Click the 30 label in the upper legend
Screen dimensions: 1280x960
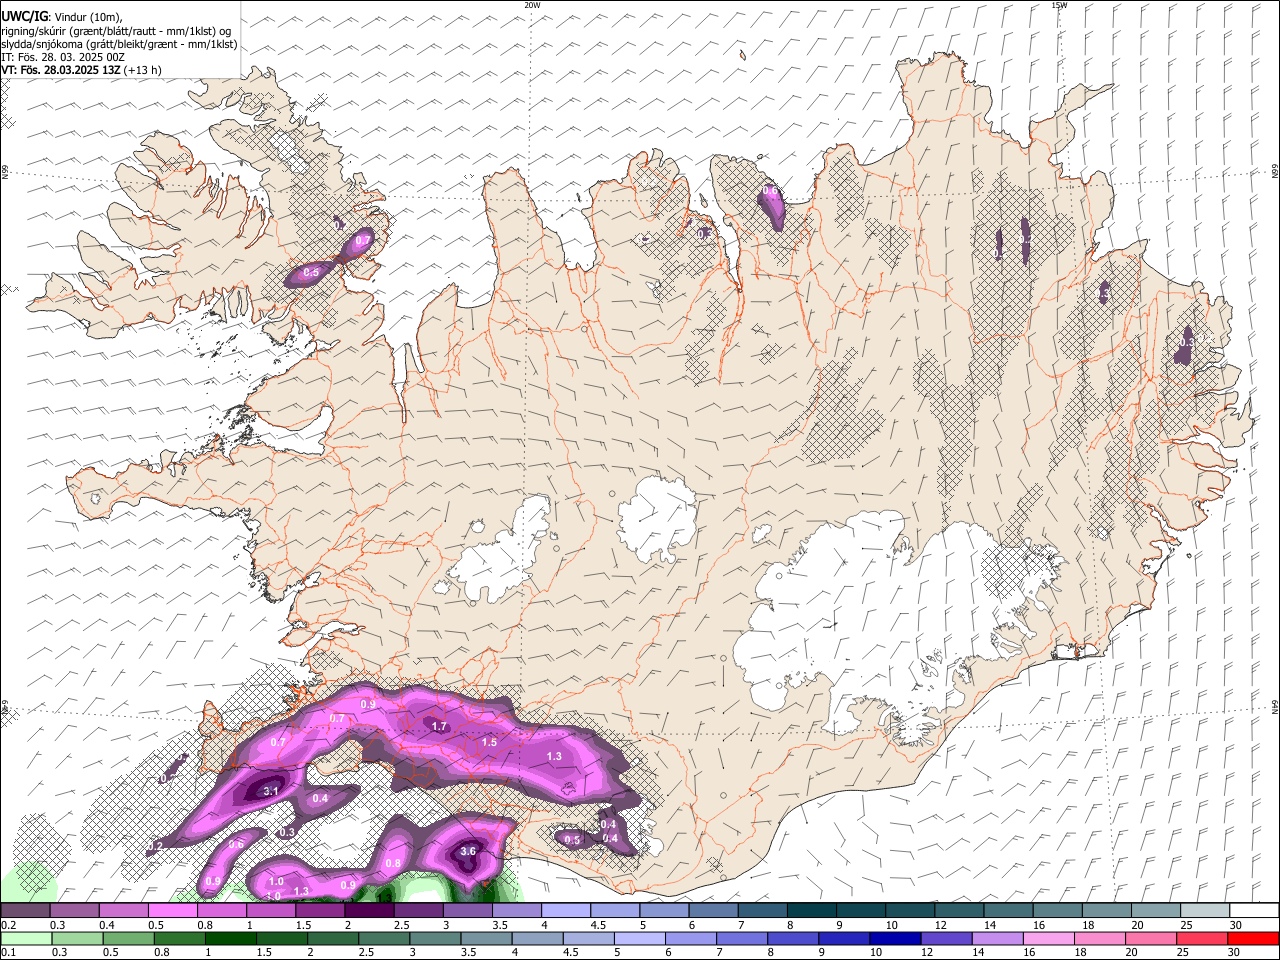tap(1236, 925)
